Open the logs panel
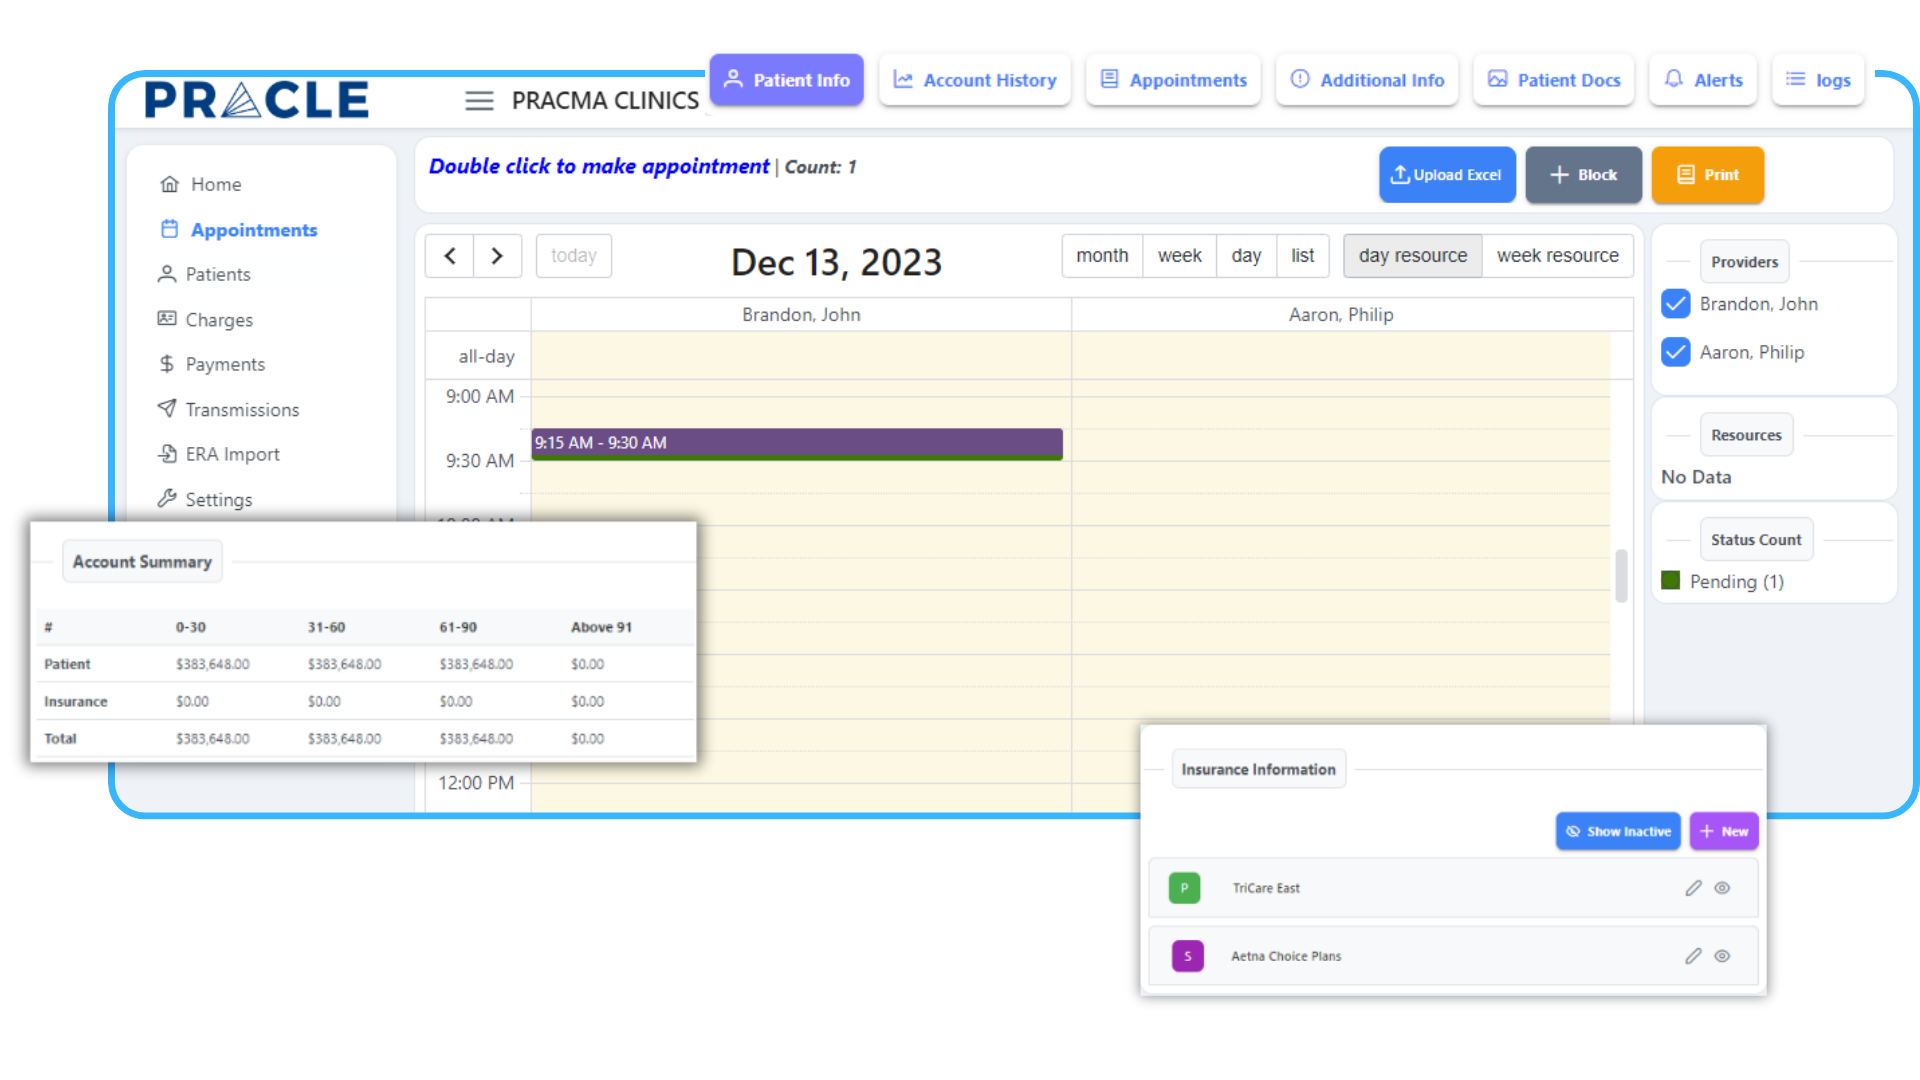Viewport: 1920px width, 1080px height. 1794,80
